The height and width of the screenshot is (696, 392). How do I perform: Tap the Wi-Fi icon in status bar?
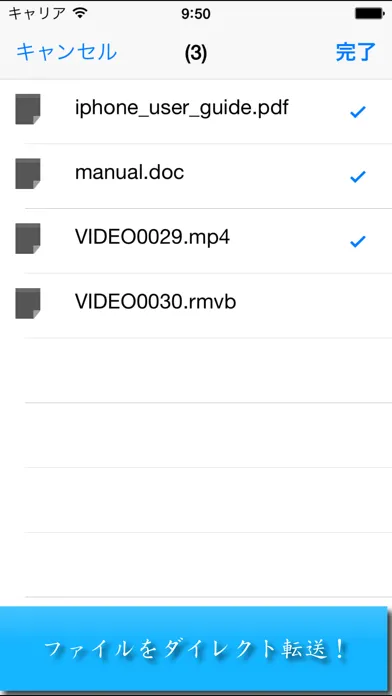click(x=80, y=13)
